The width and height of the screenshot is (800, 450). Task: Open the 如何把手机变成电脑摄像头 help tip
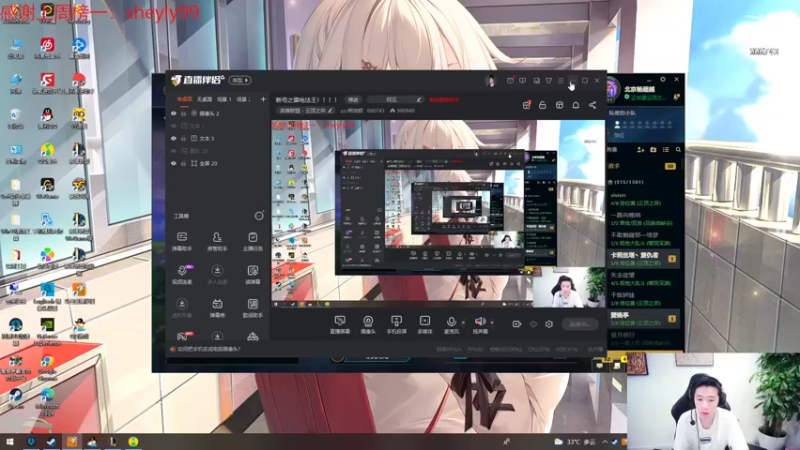click(x=205, y=349)
